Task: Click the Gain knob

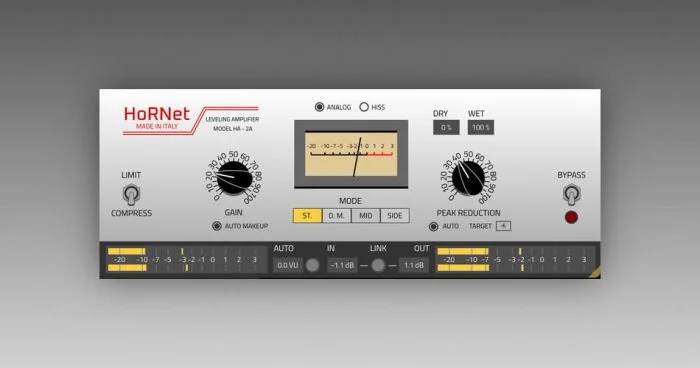Action: point(234,178)
